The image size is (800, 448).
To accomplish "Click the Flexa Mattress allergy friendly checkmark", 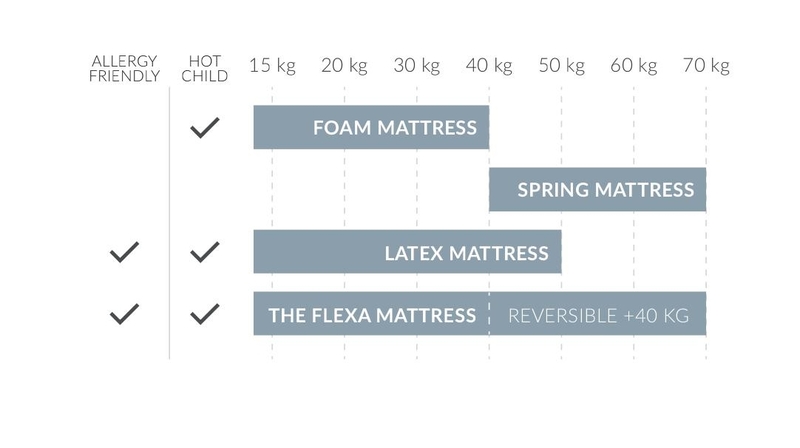I will [x=124, y=314].
